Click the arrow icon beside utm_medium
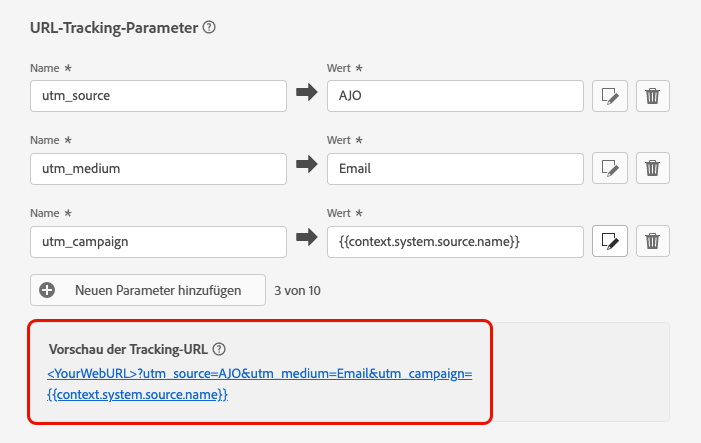 pyautogui.click(x=306, y=168)
